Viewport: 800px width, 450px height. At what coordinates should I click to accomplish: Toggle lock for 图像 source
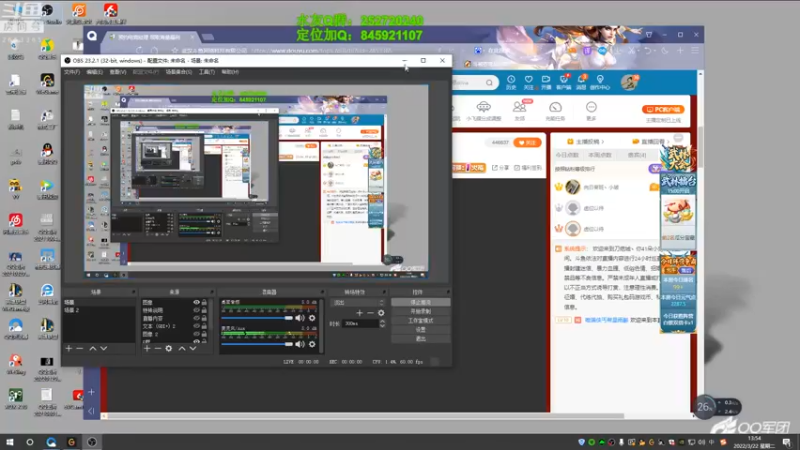coord(204,303)
